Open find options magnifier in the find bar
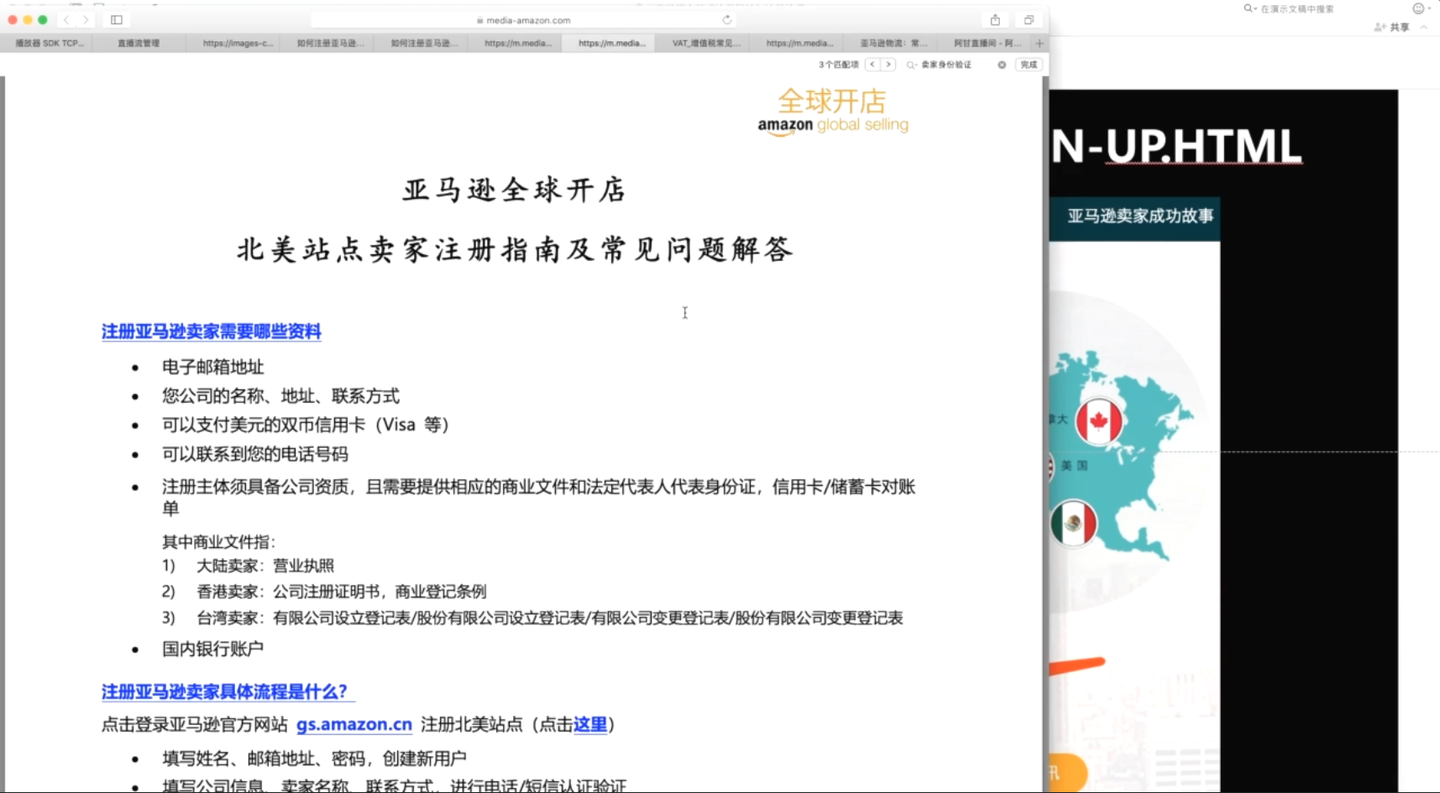This screenshot has height=793, width=1440. [x=911, y=65]
